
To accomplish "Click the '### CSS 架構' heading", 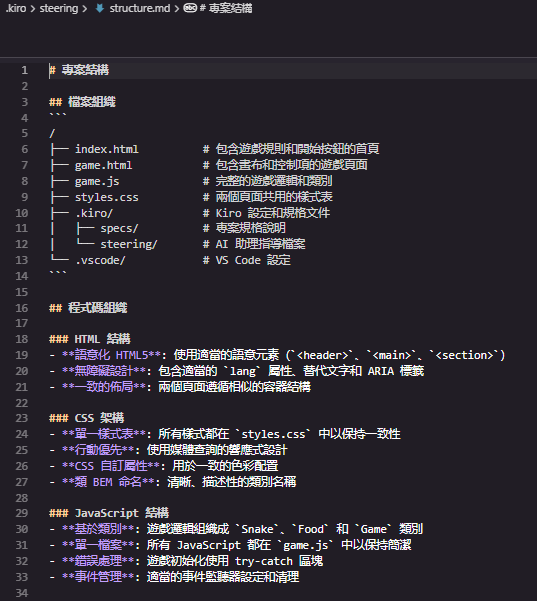I will [x=87, y=418].
